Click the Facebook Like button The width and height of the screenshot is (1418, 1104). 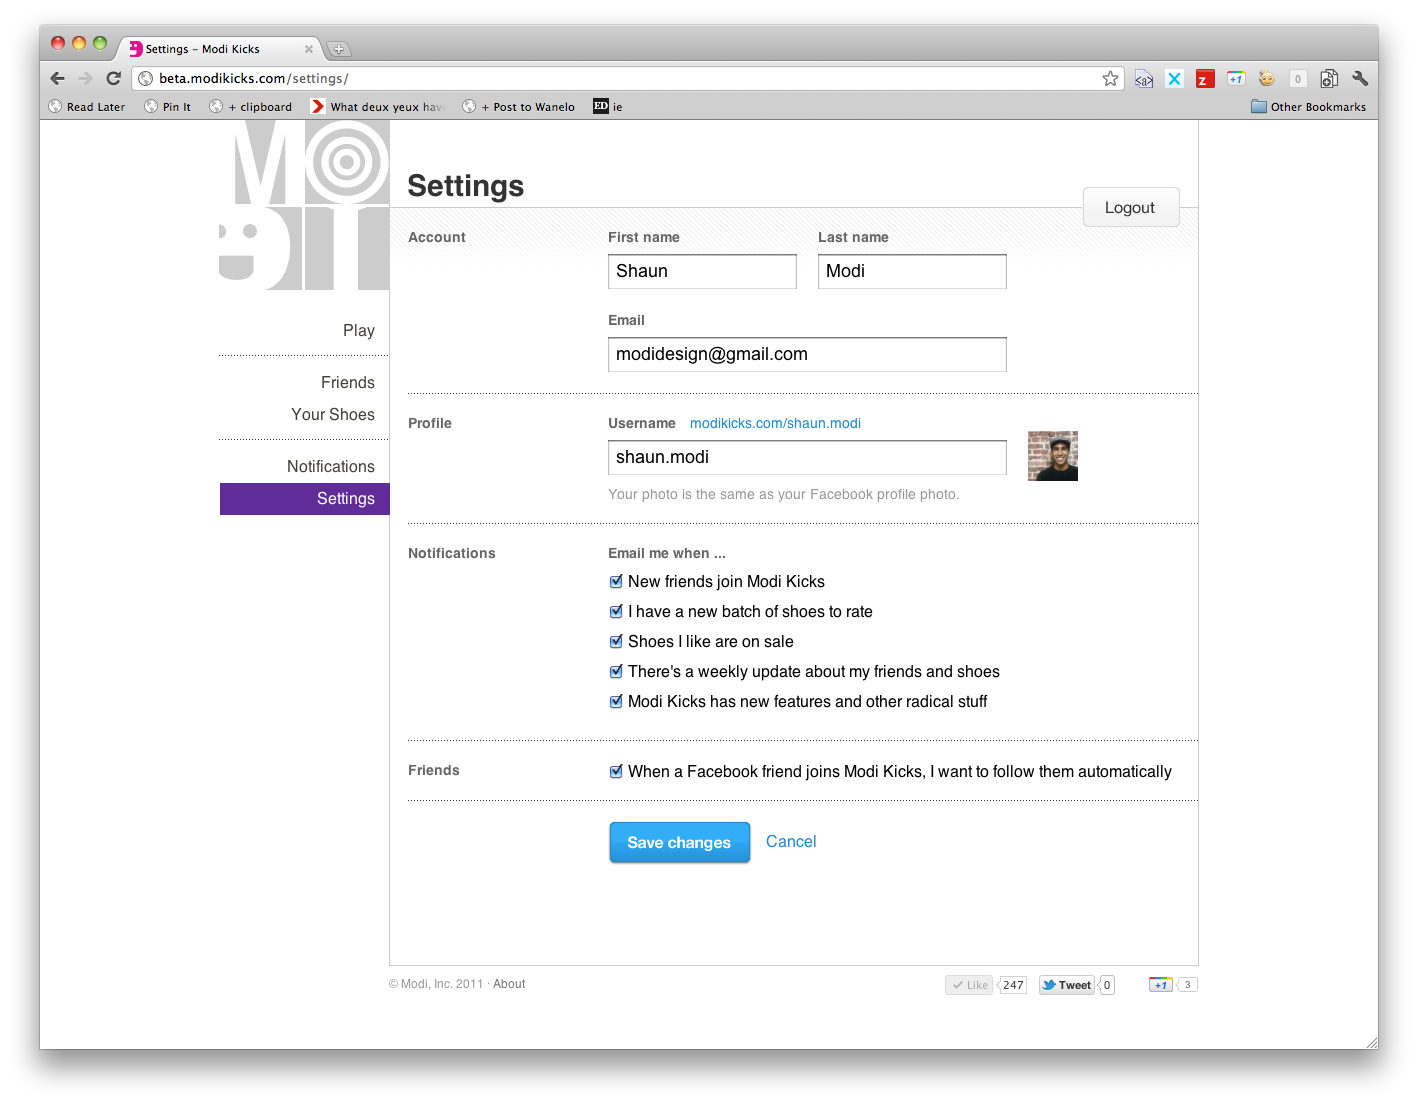tap(969, 985)
